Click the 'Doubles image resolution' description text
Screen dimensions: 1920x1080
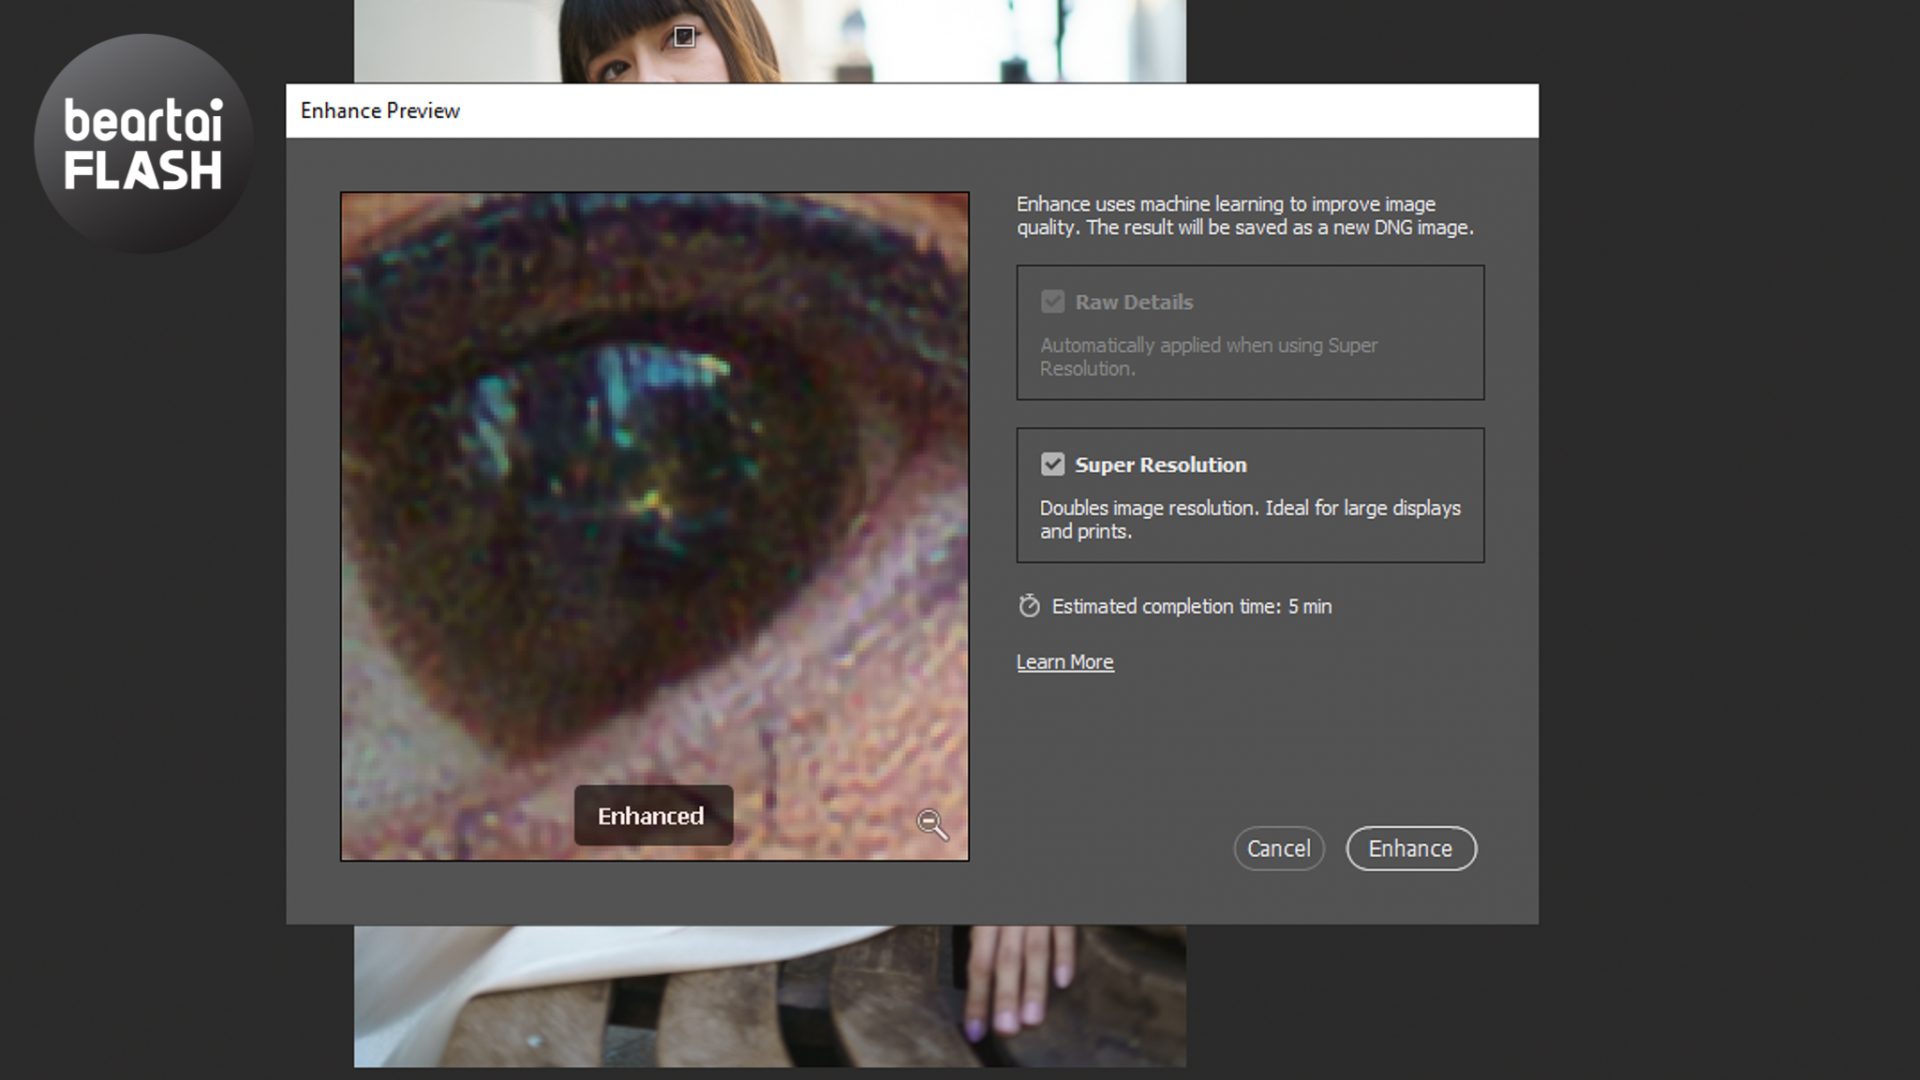coord(1250,519)
